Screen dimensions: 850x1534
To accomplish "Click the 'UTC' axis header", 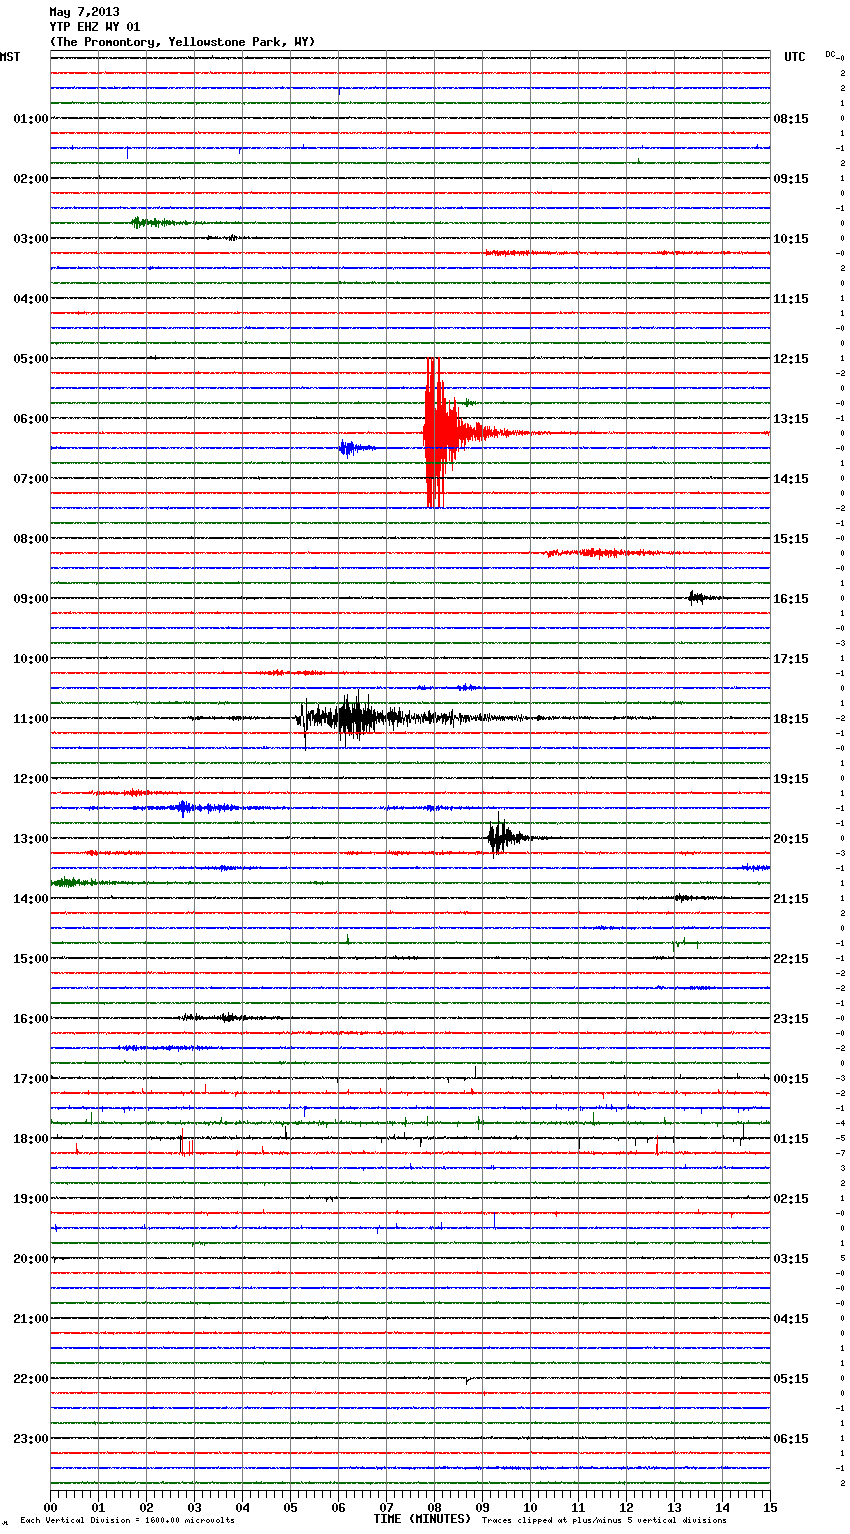I will pos(795,57).
